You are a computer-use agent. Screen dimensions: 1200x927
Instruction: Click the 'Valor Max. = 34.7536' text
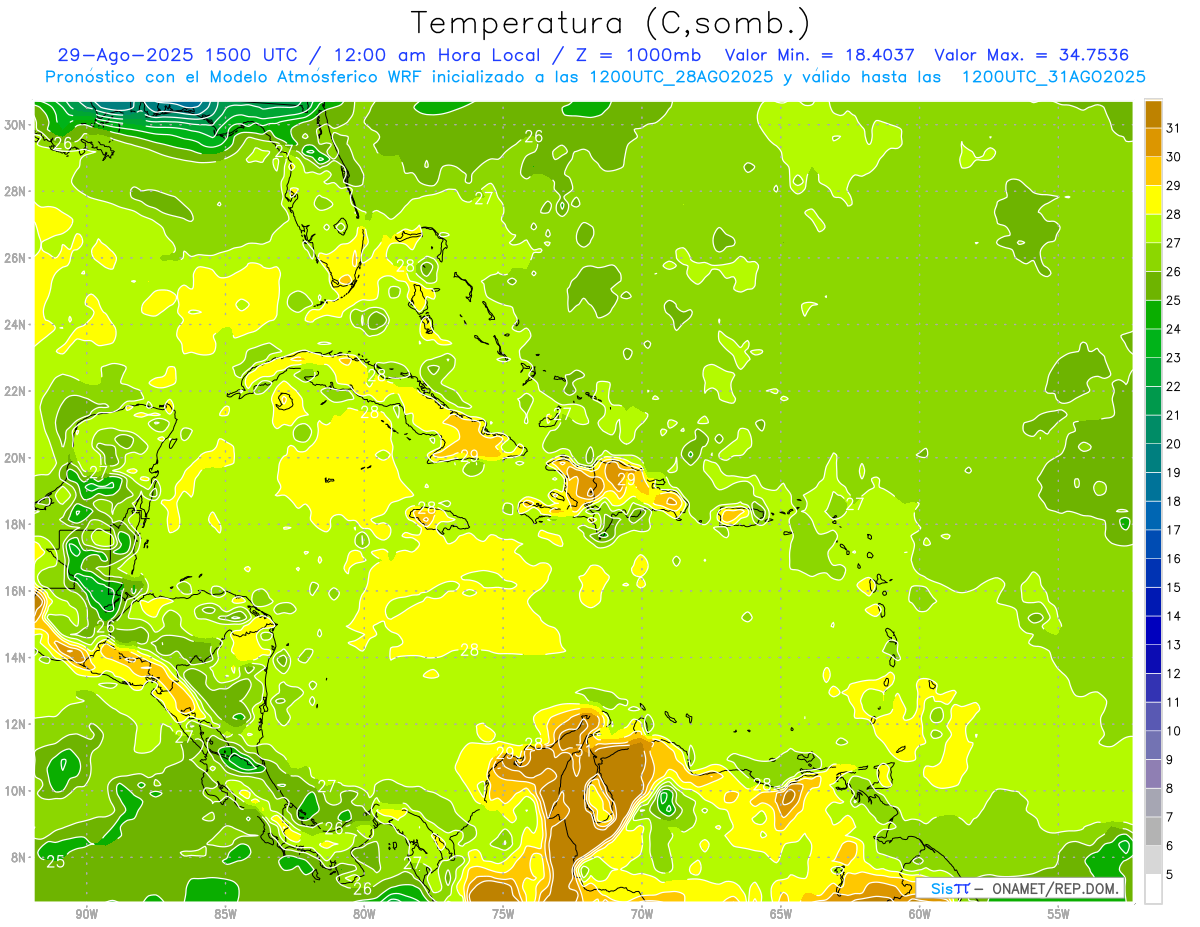[x=1032, y=55]
